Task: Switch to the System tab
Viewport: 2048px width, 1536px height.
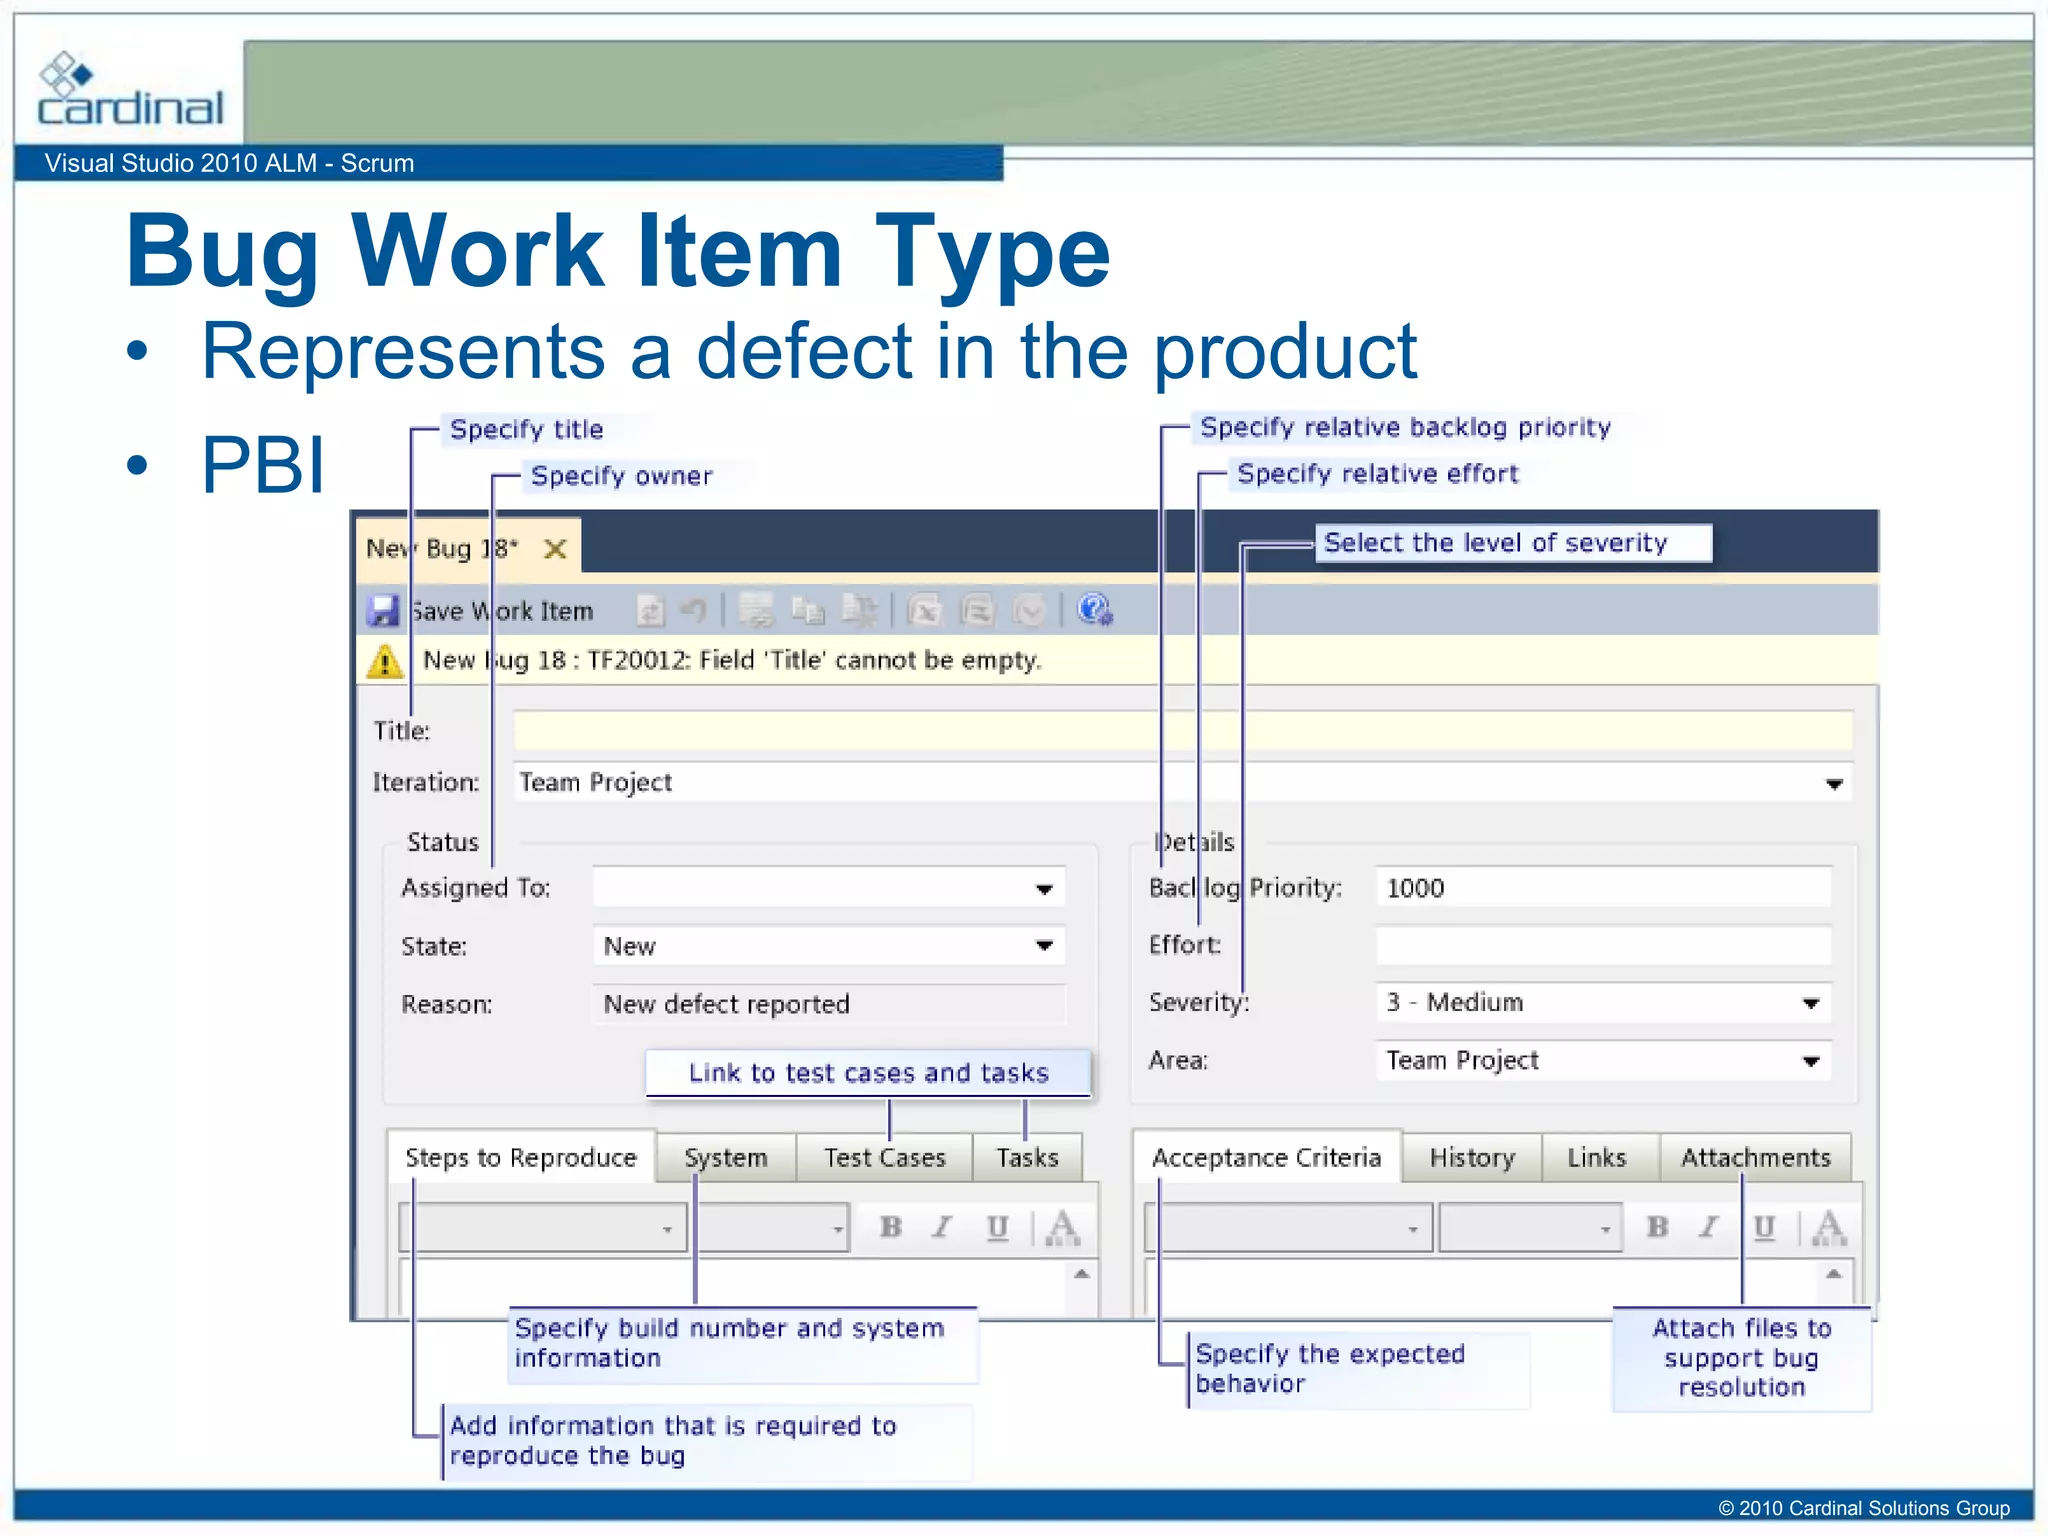Action: 726,1158
